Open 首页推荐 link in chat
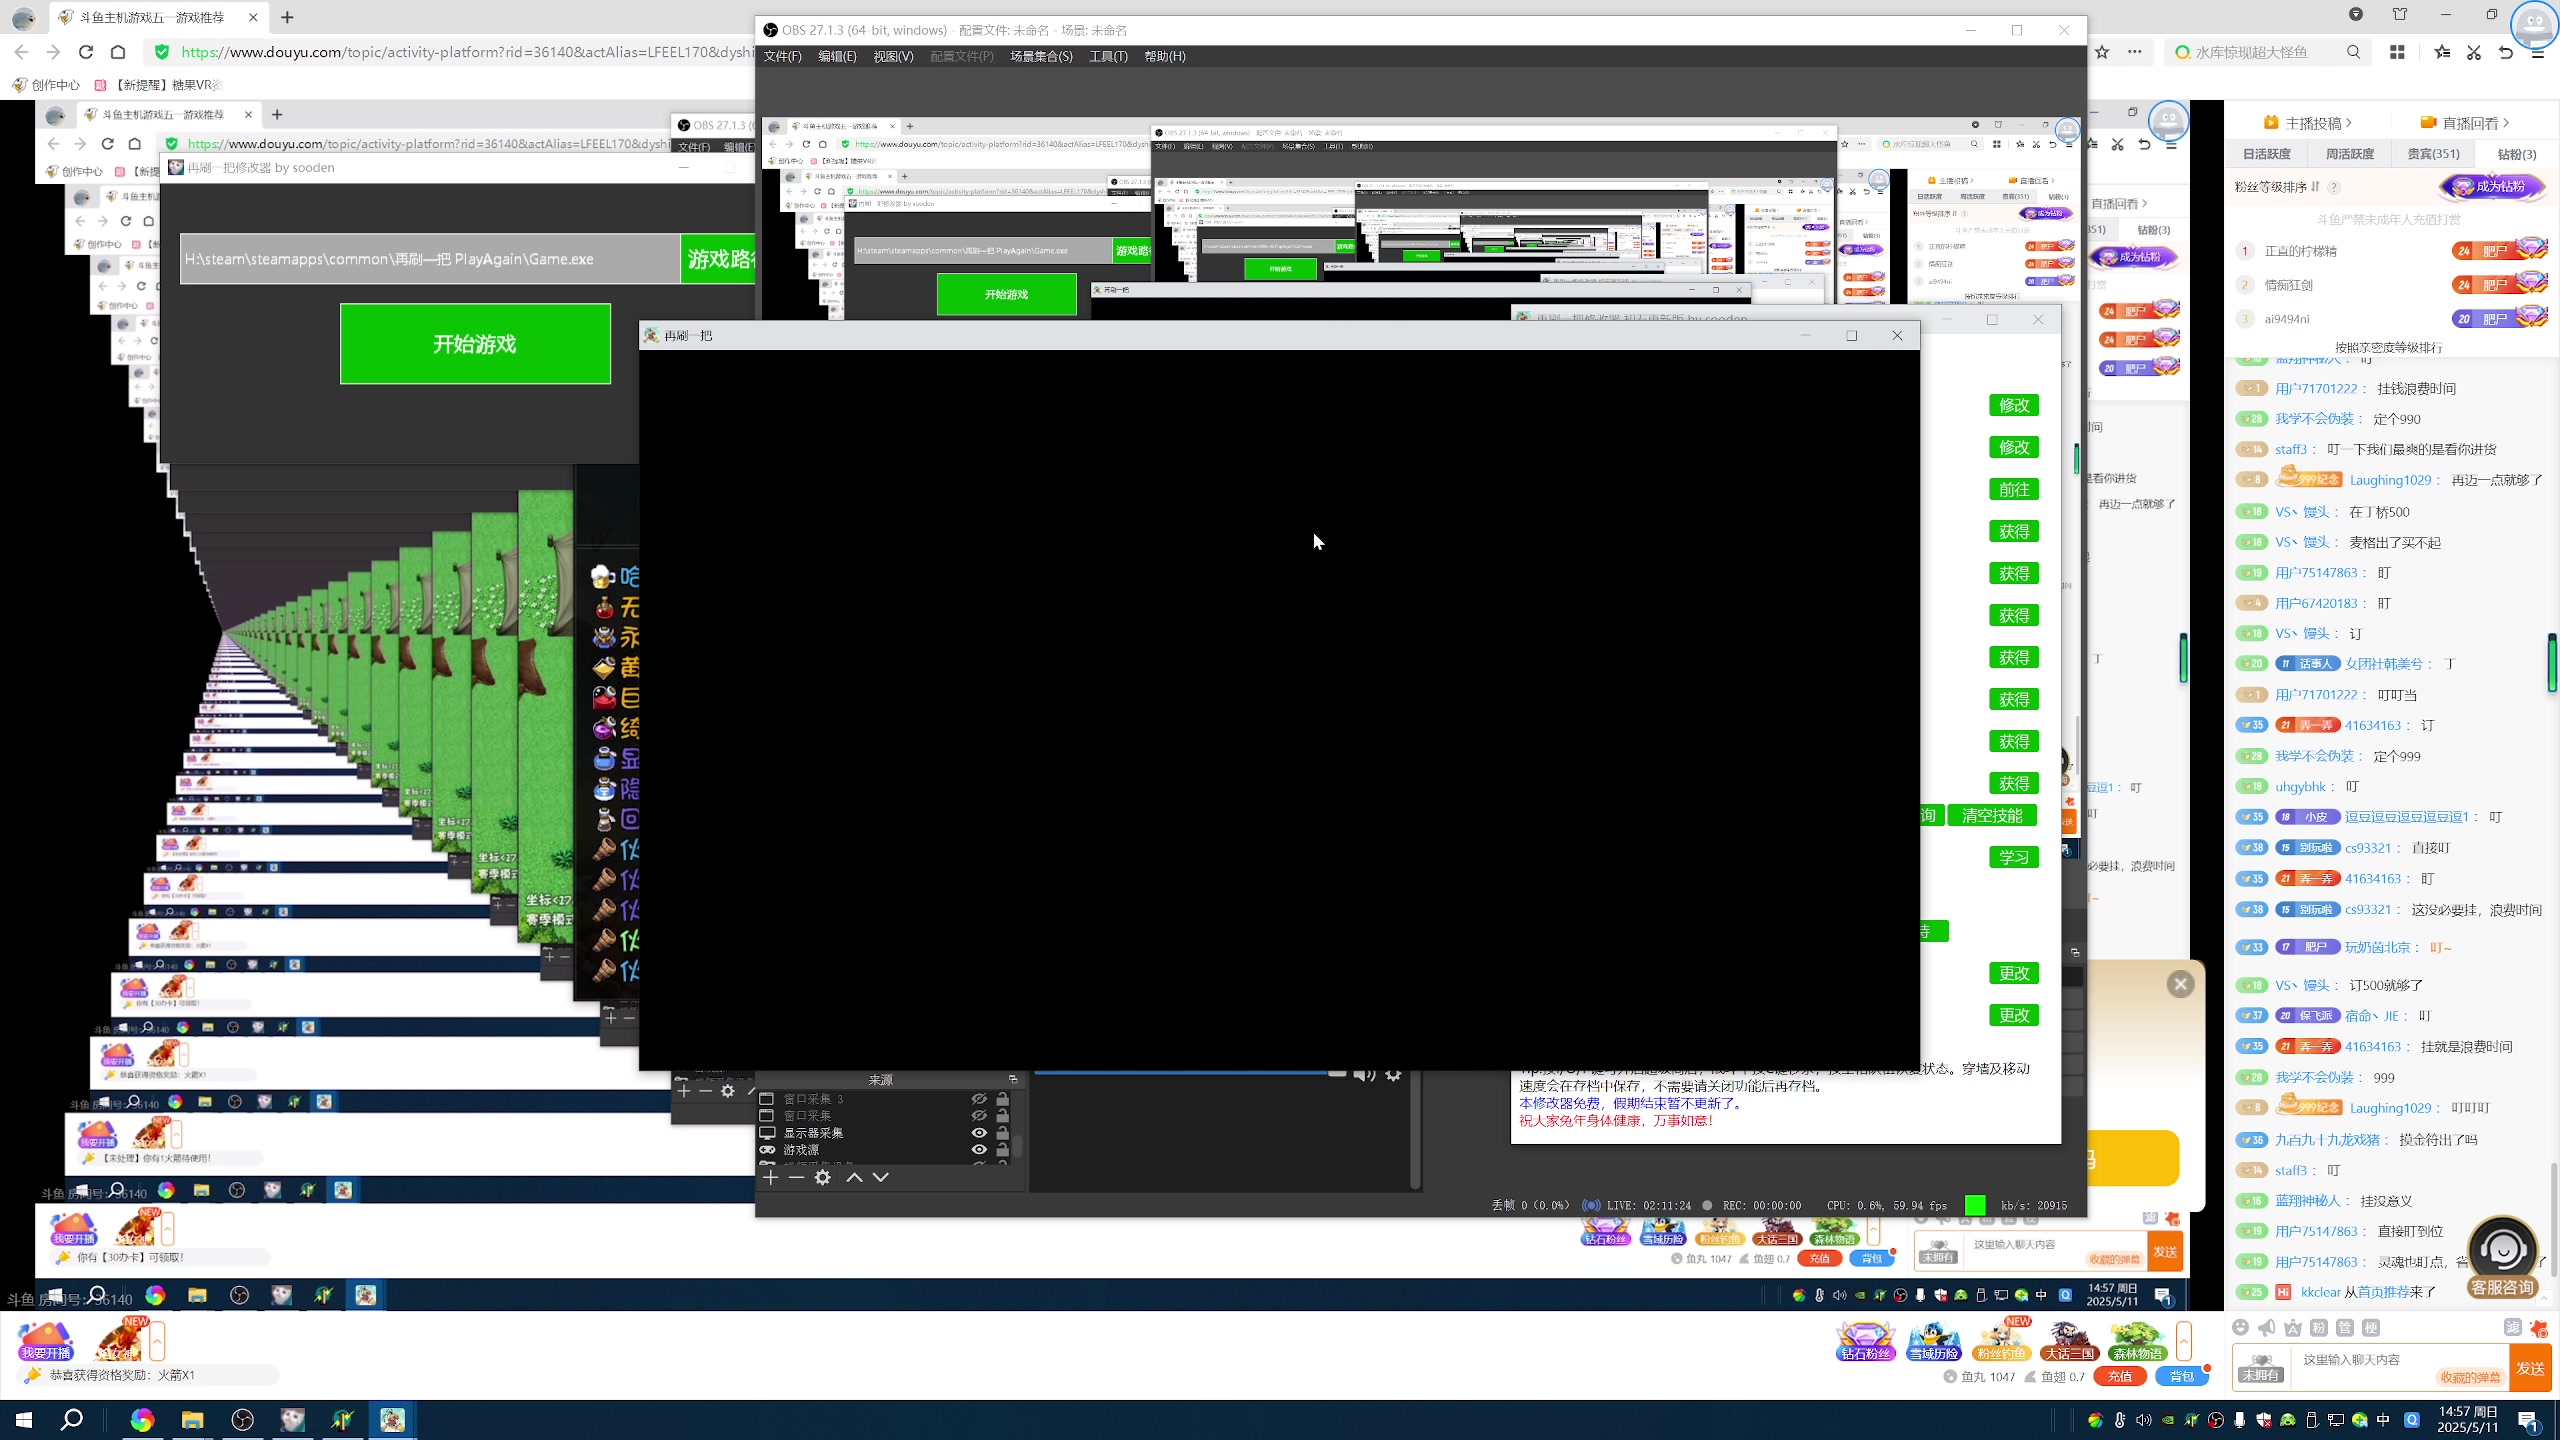This screenshot has height=1440, width=2560. pyautogui.click(x=2383, y=1292)
